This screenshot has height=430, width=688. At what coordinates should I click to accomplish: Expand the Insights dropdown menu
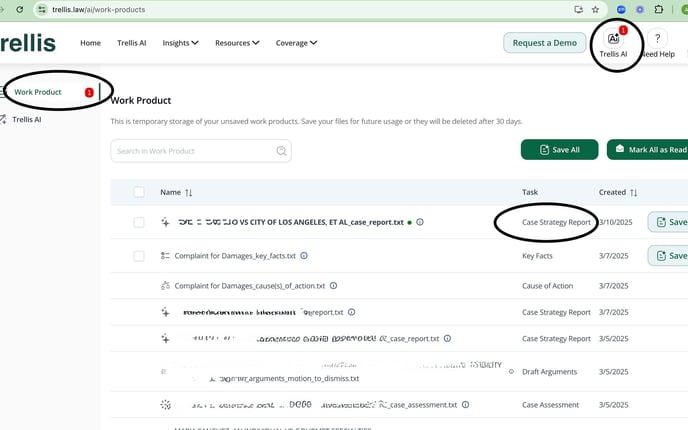tap(180, 43)
